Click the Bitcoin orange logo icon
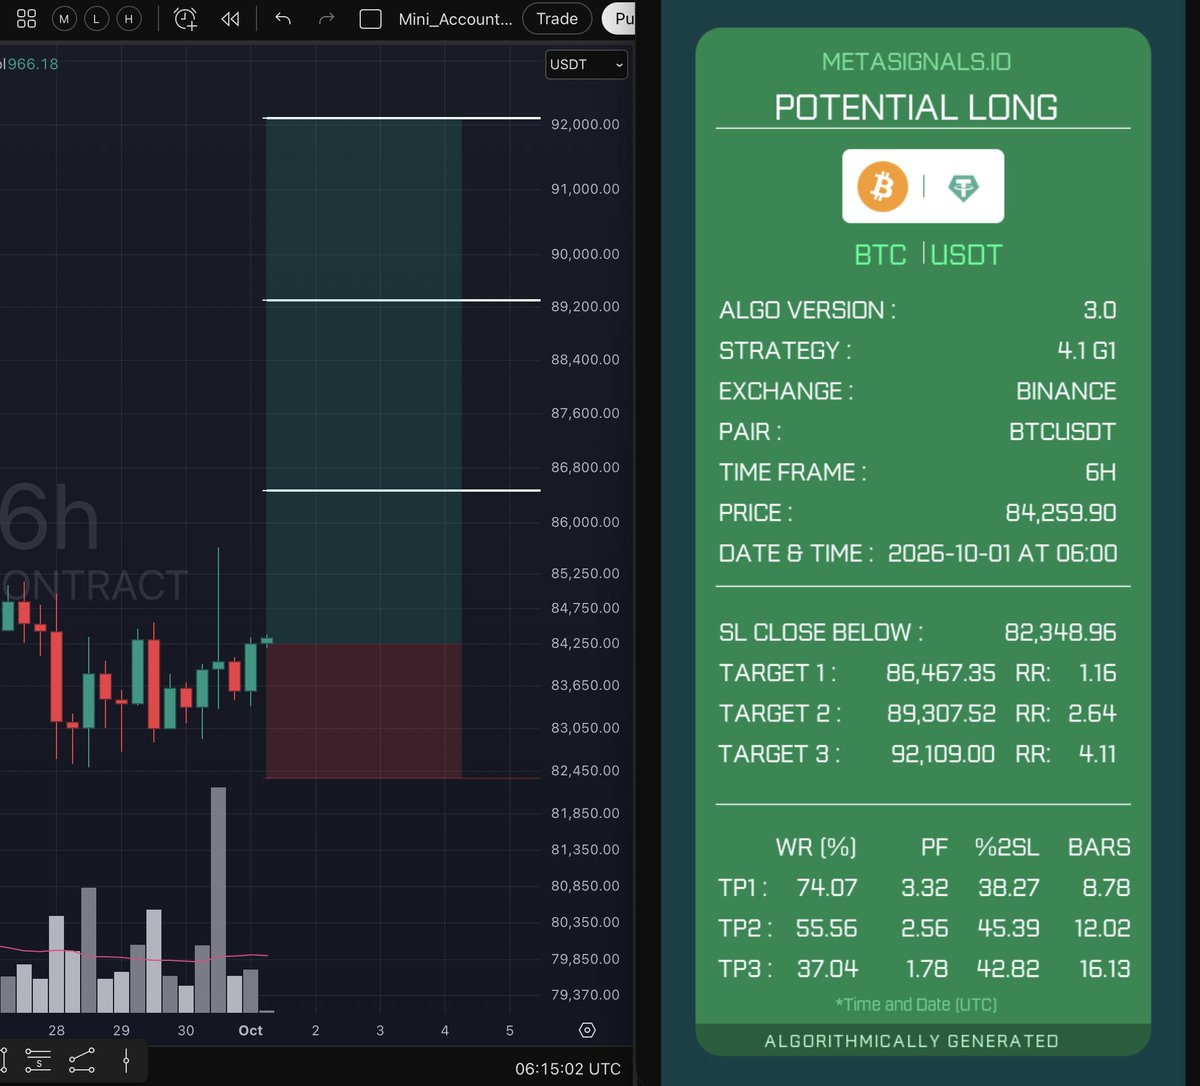 pos(882,186)
